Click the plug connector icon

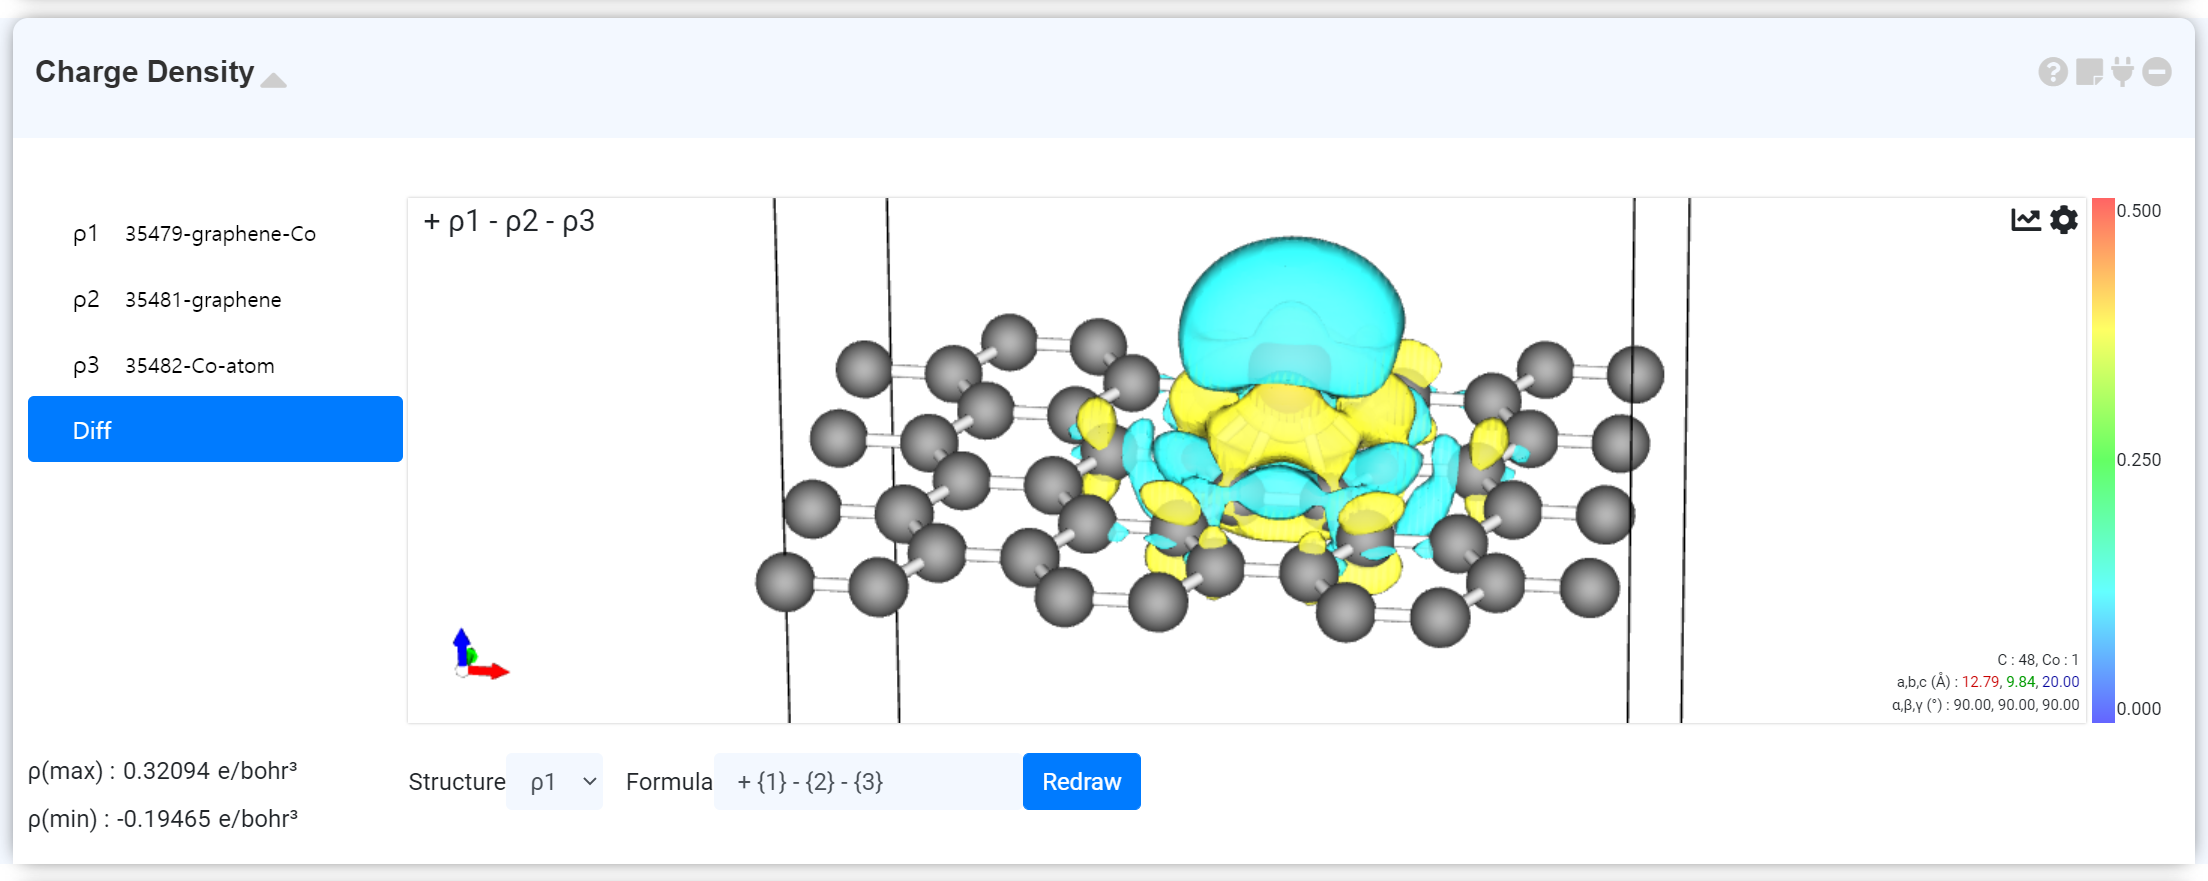pyautogui.click(x=2123, y=72)
